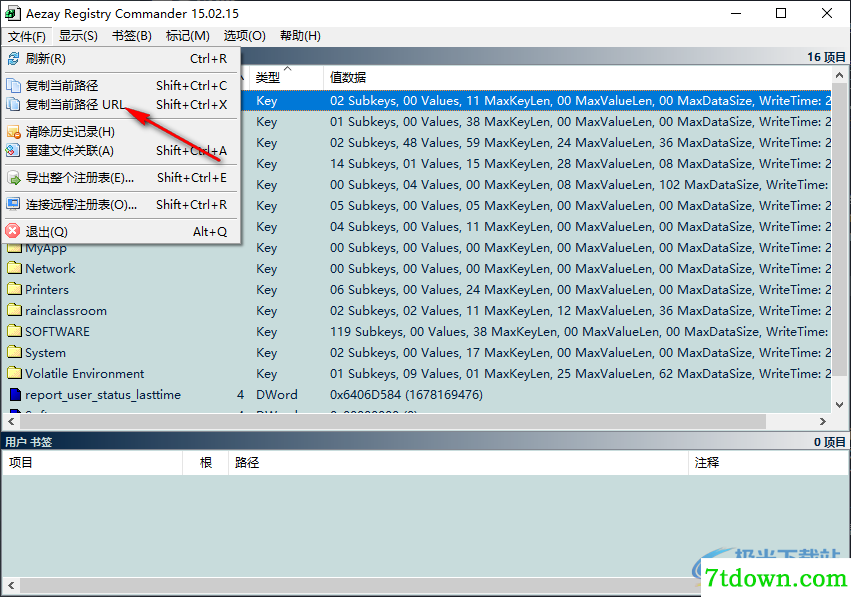Choose 重建文件关联(A) menu entry
Screen dimensions: 851x597
pos(122,150)
